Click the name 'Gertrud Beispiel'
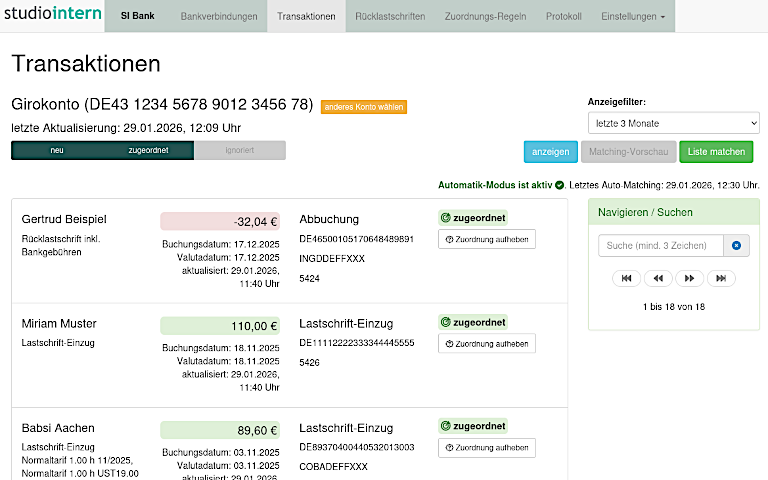 coord(64,219)
